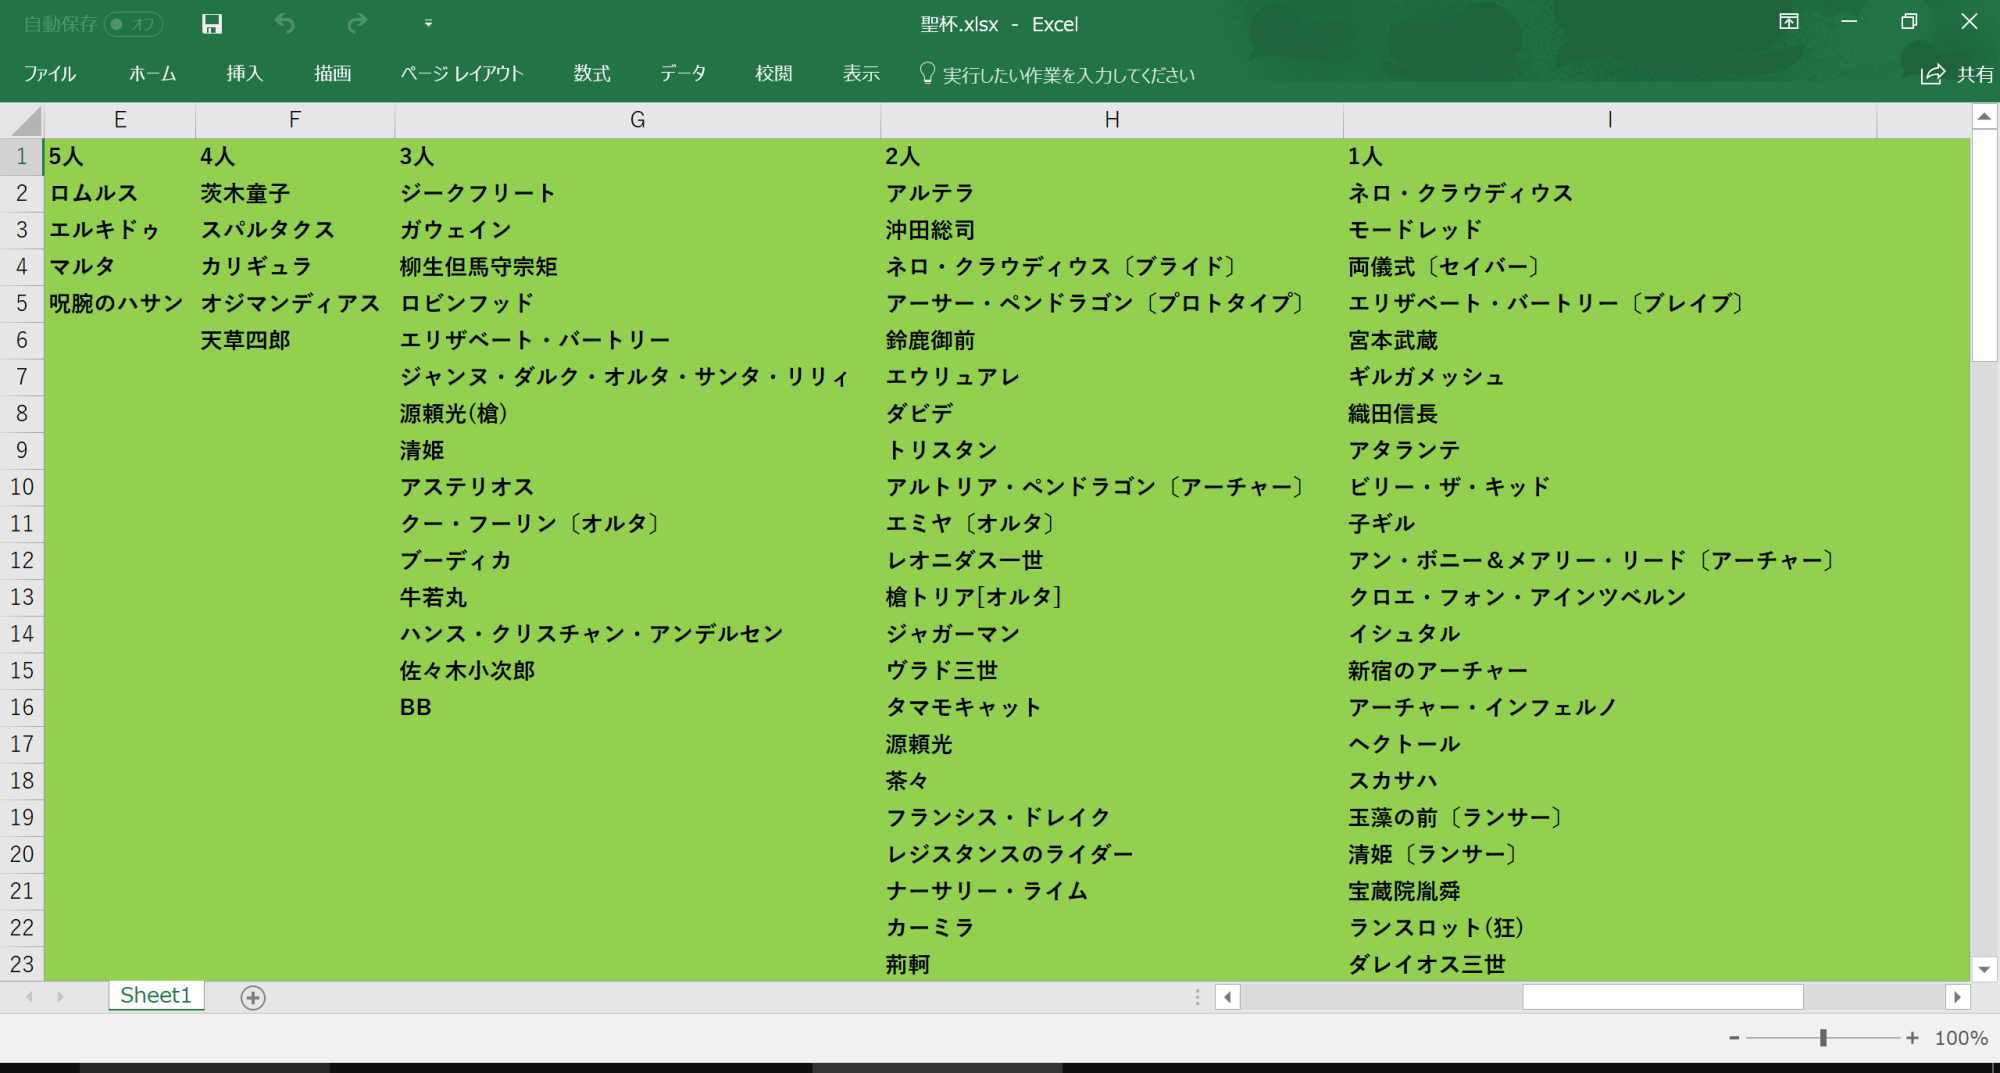The height and width of the screenshot is (1073, 2000).
Task: Click the zoom in plus icon
Action: [x=1912, y=1038]
